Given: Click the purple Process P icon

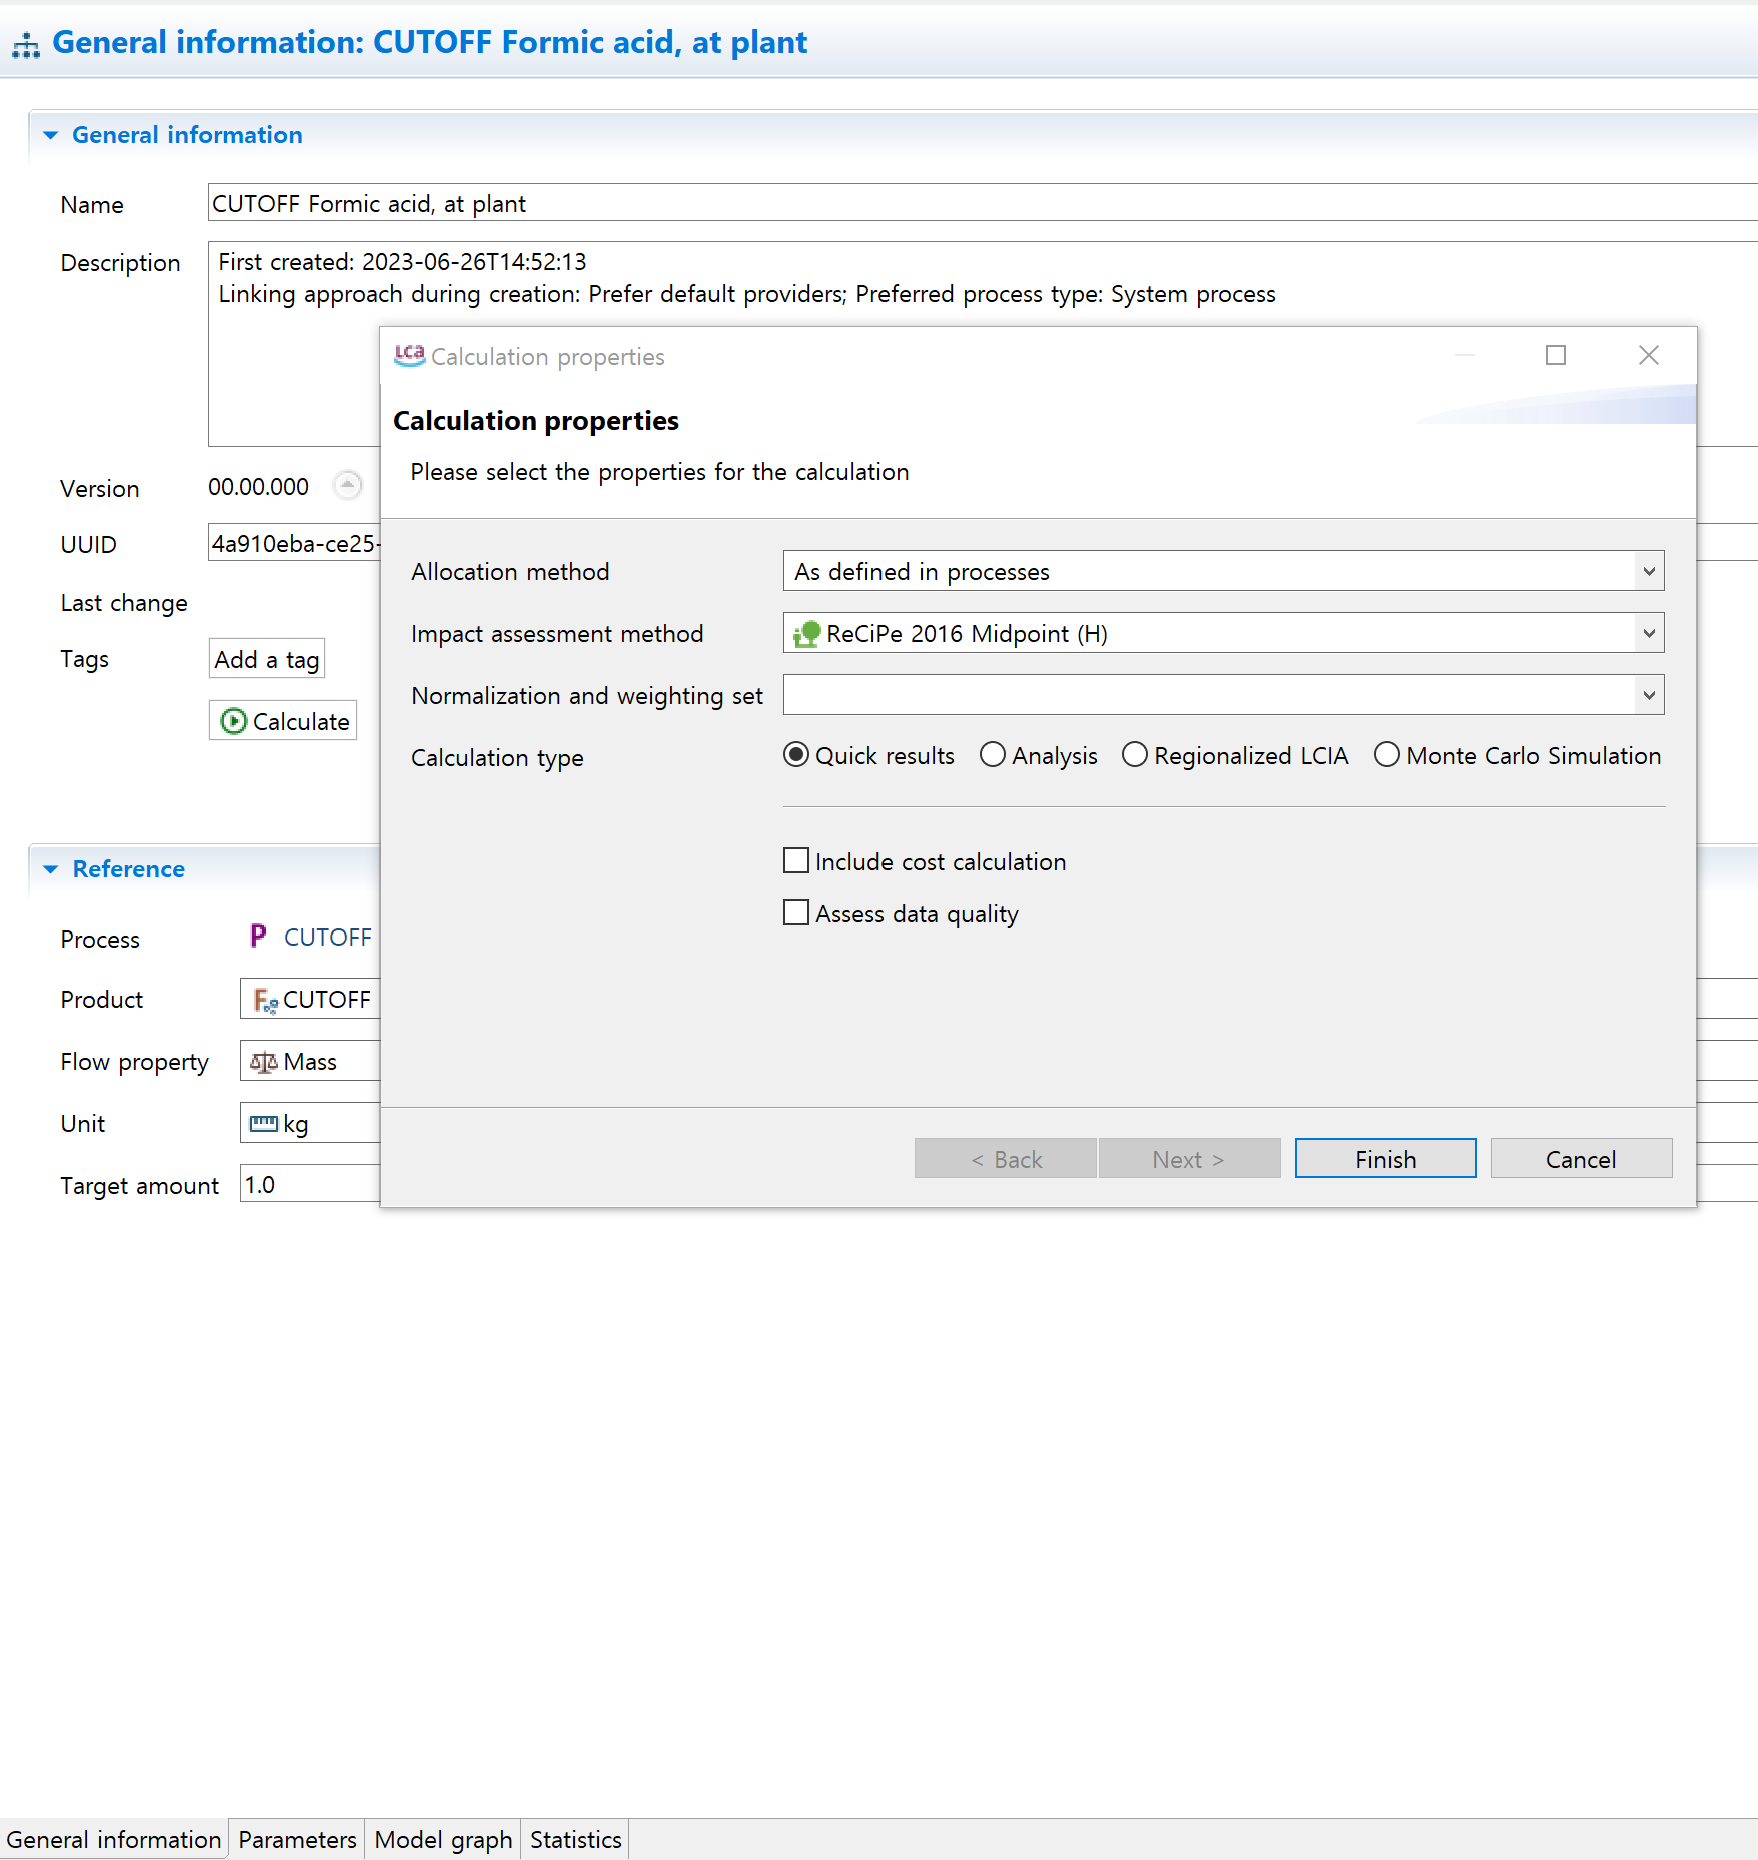Looking at the screenshot, I should point(258,936).
